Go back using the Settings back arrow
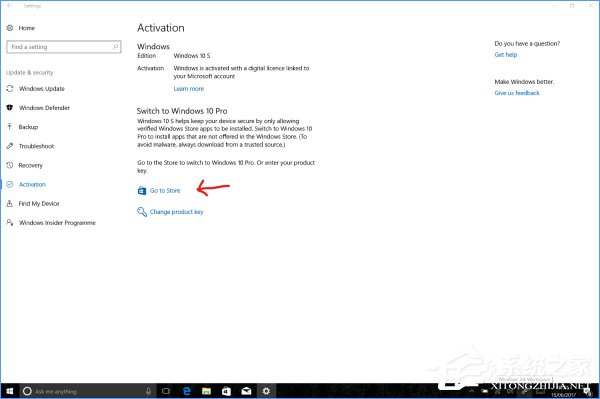 click(10, 6)
